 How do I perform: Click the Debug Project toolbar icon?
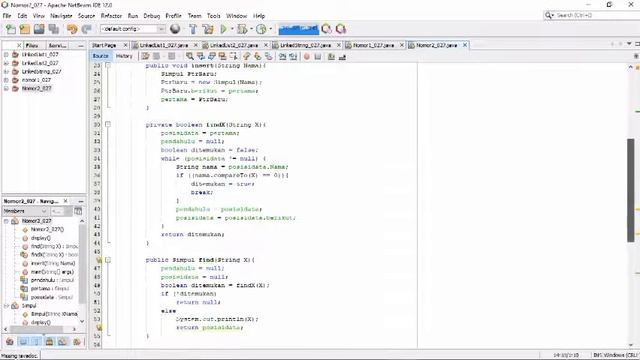tap(242, 29)
